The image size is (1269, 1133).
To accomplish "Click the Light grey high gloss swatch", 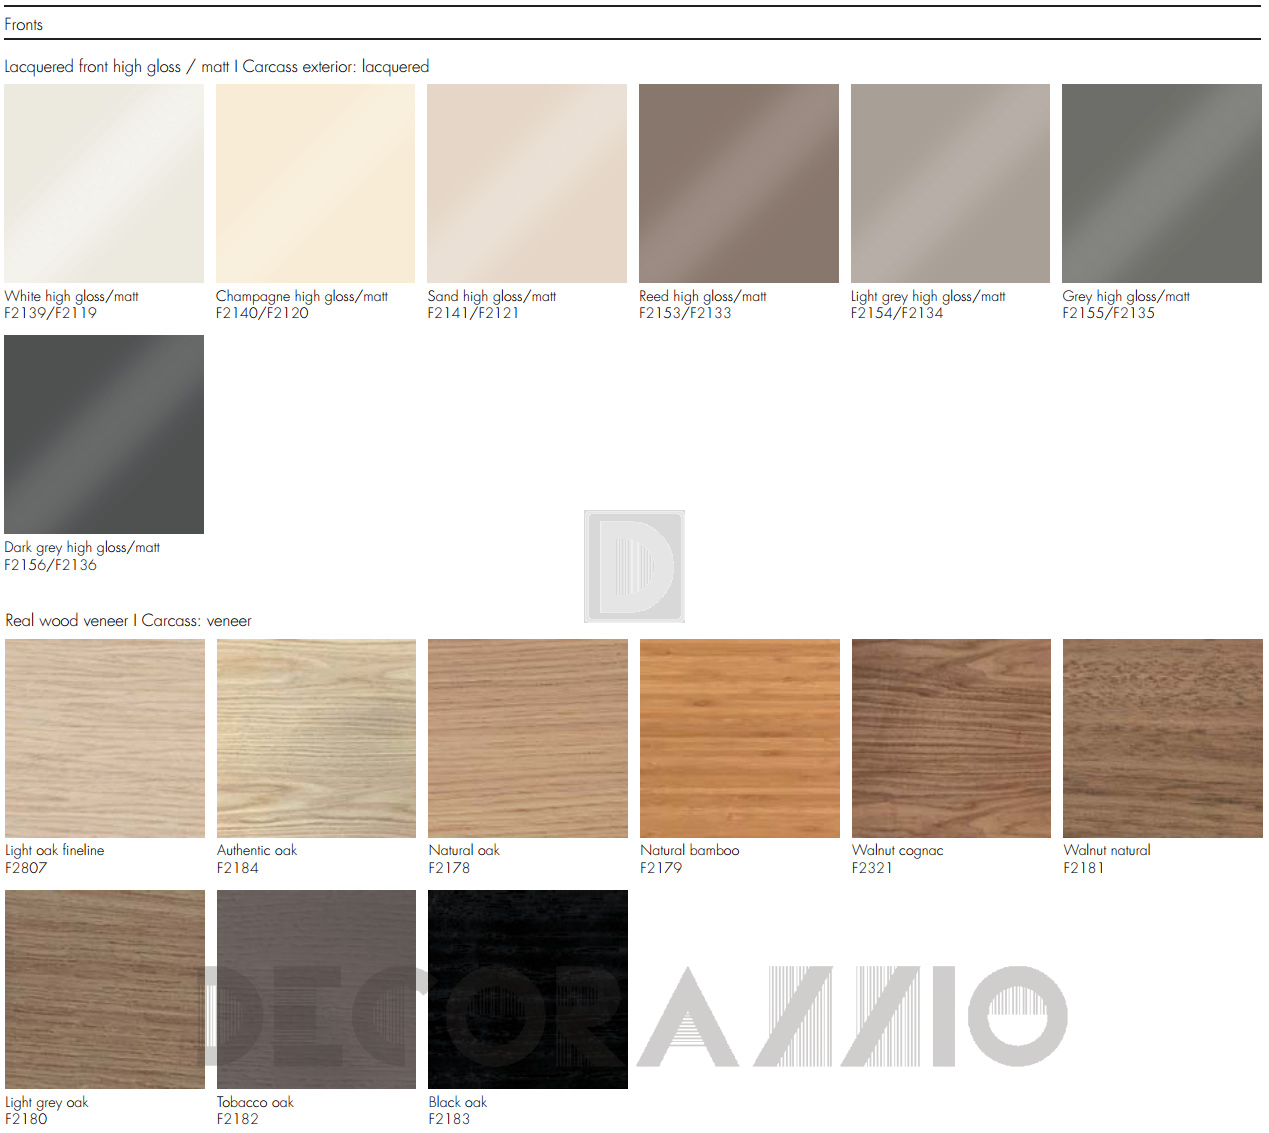I will coord(950,183).
